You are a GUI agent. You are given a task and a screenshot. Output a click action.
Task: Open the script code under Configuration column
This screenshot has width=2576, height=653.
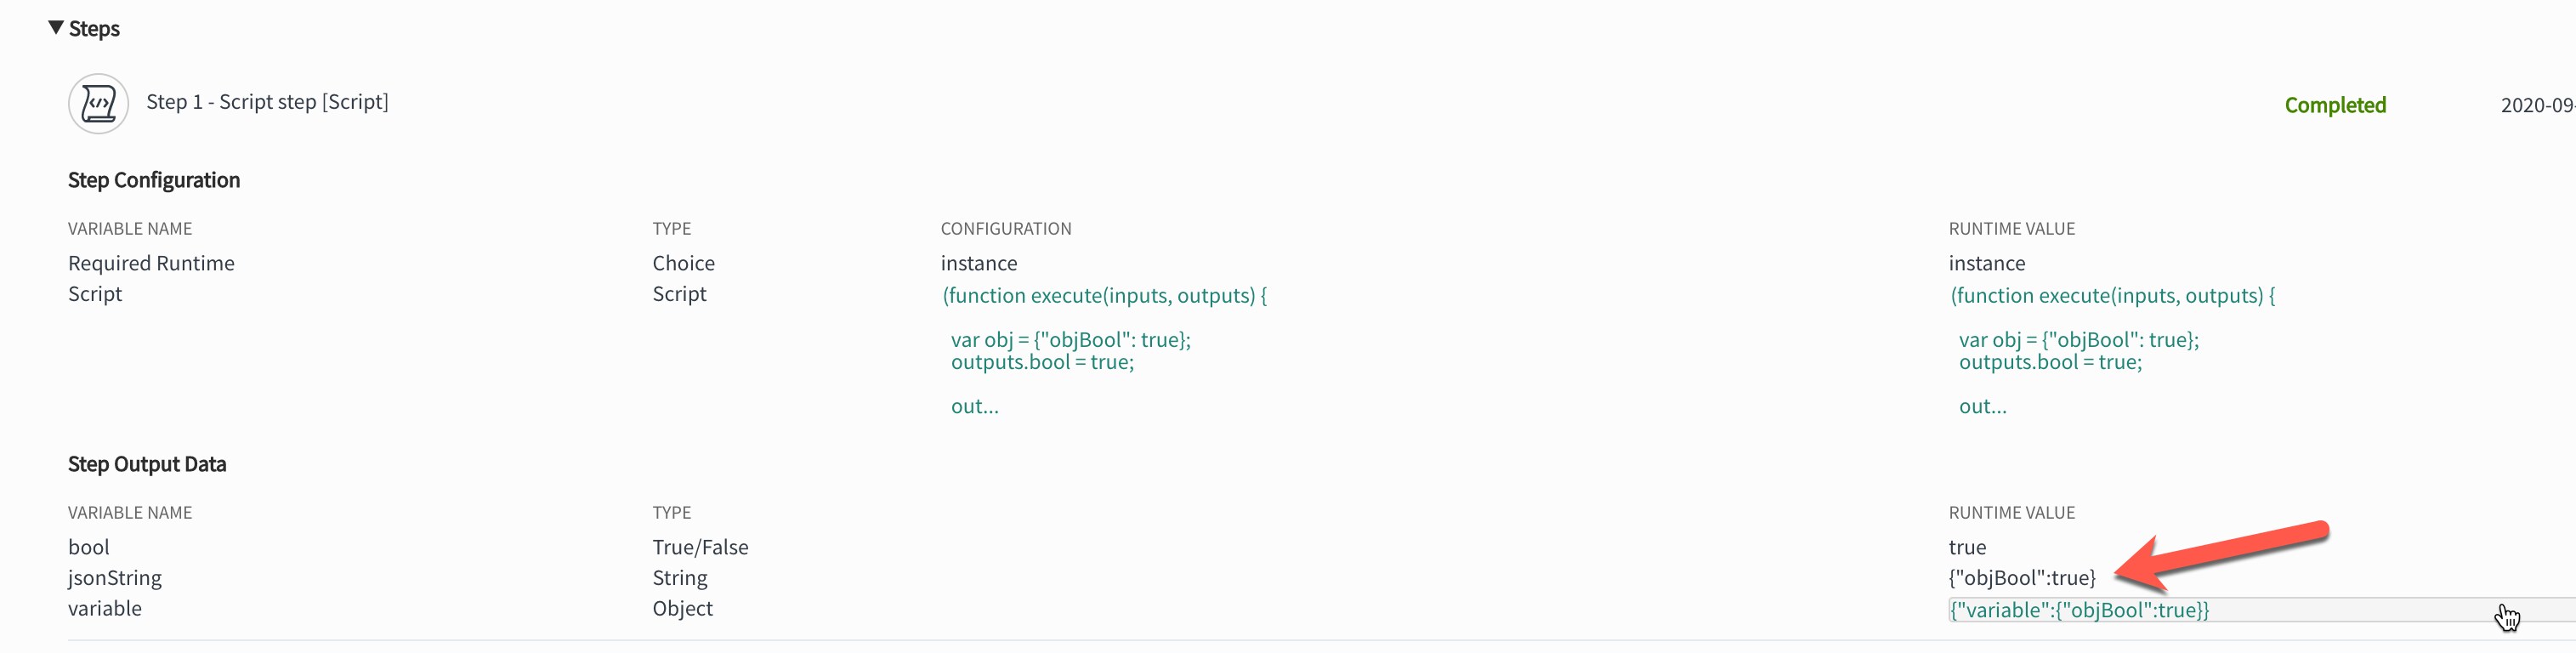(1104, 296)
